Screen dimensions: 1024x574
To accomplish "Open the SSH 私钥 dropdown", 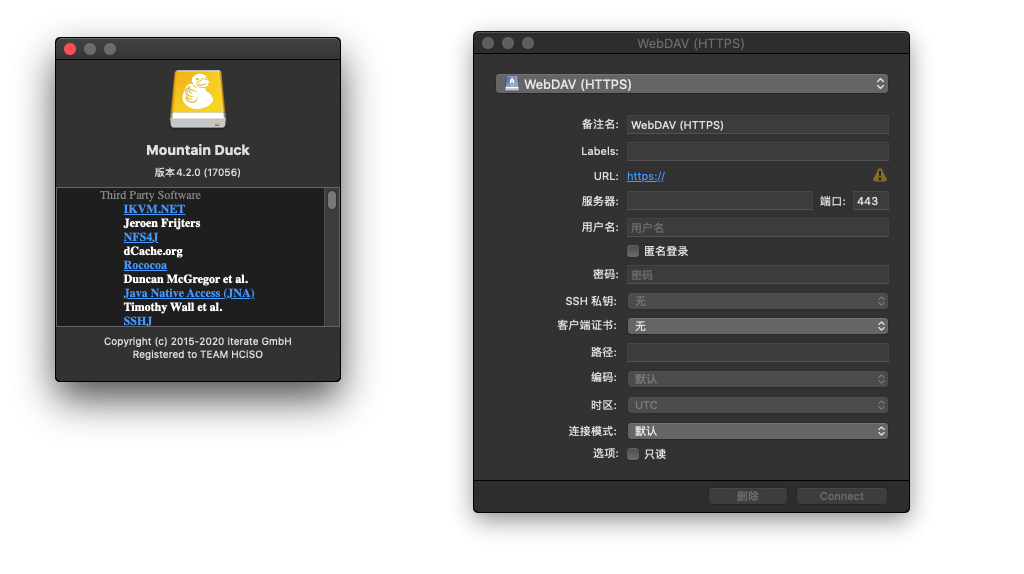I will tap(758, 301).
